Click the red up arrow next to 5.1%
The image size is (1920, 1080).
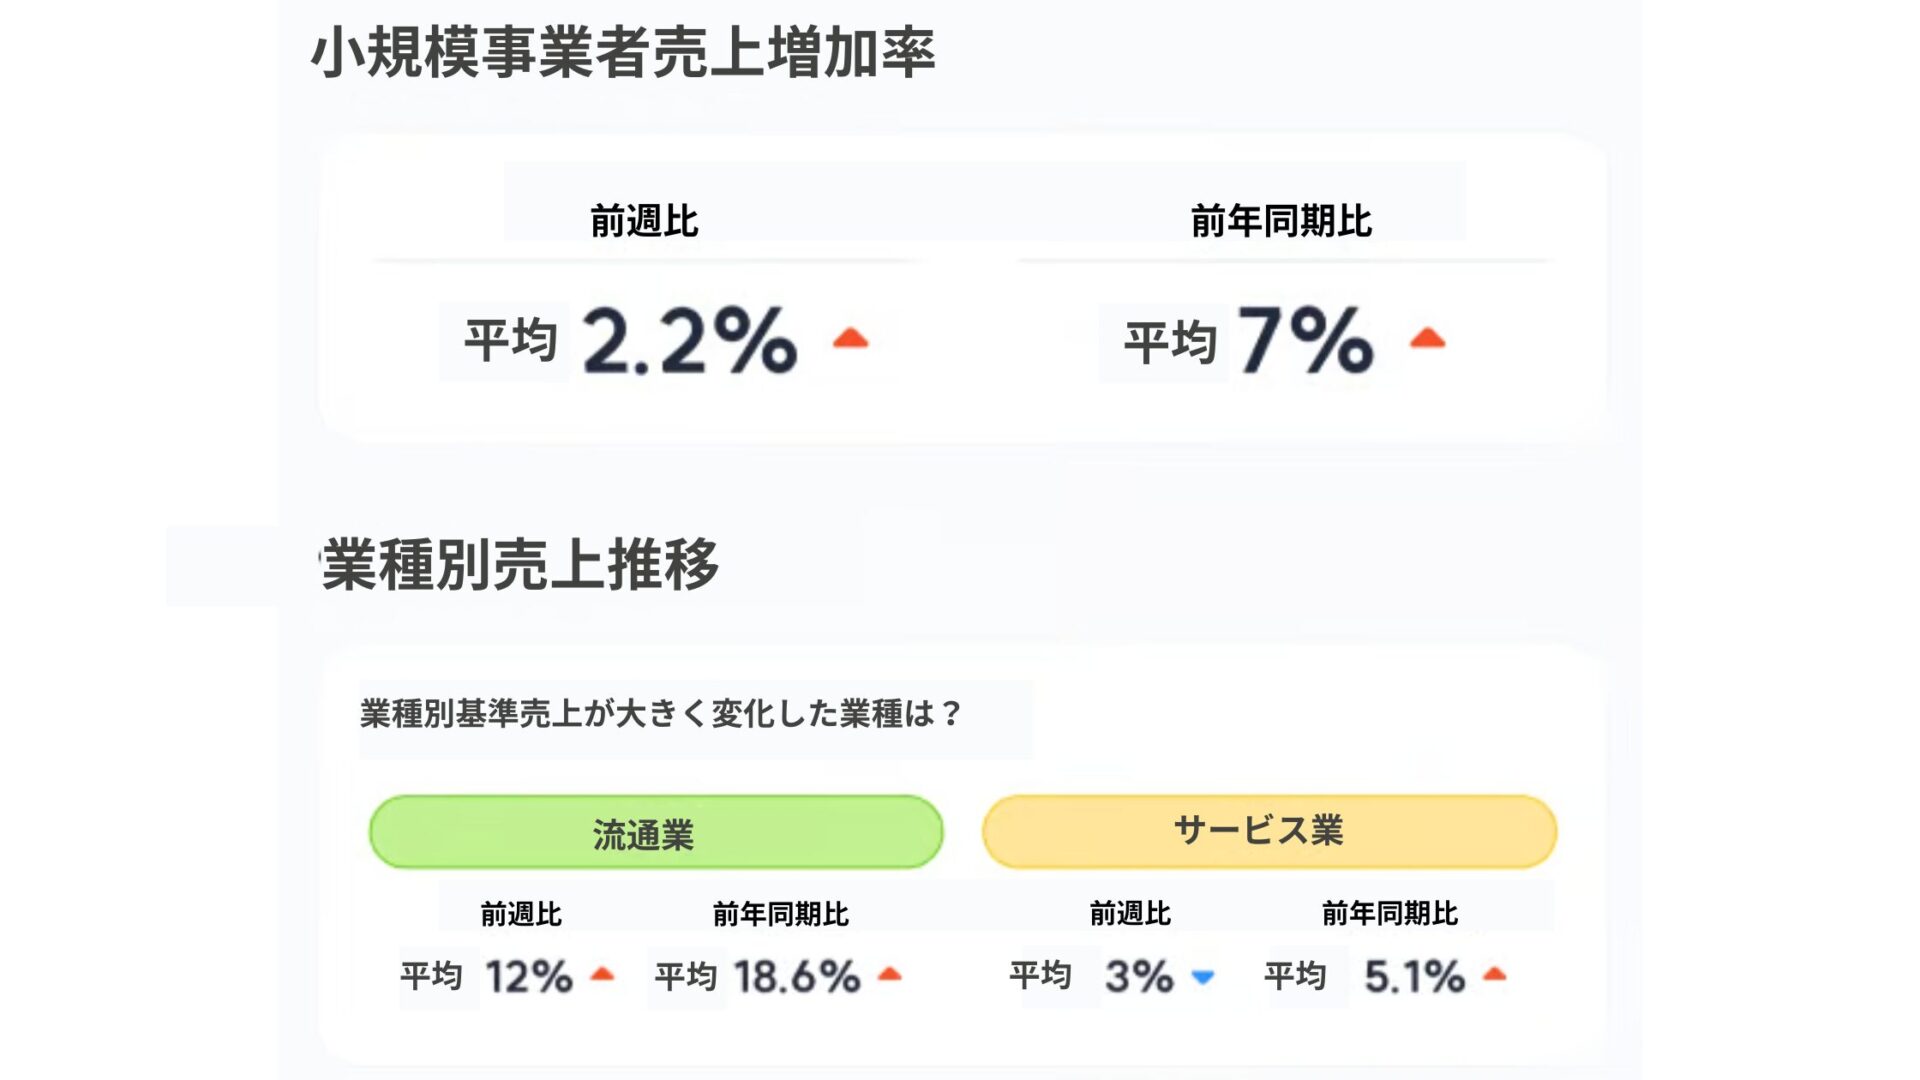click(1494, 973)
